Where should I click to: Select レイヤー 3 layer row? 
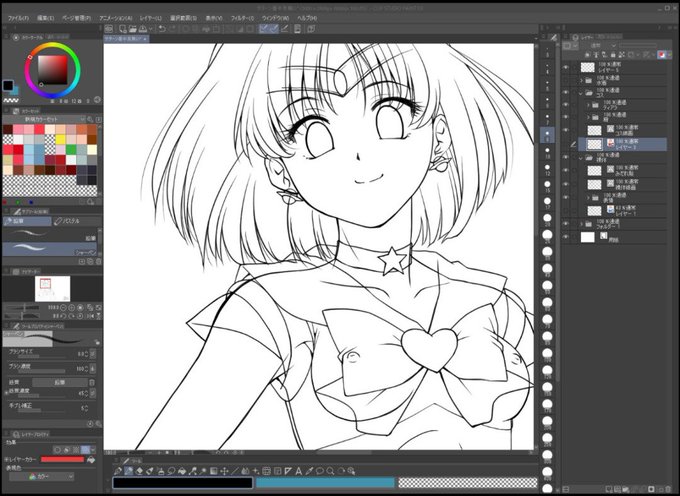[622, 144]
